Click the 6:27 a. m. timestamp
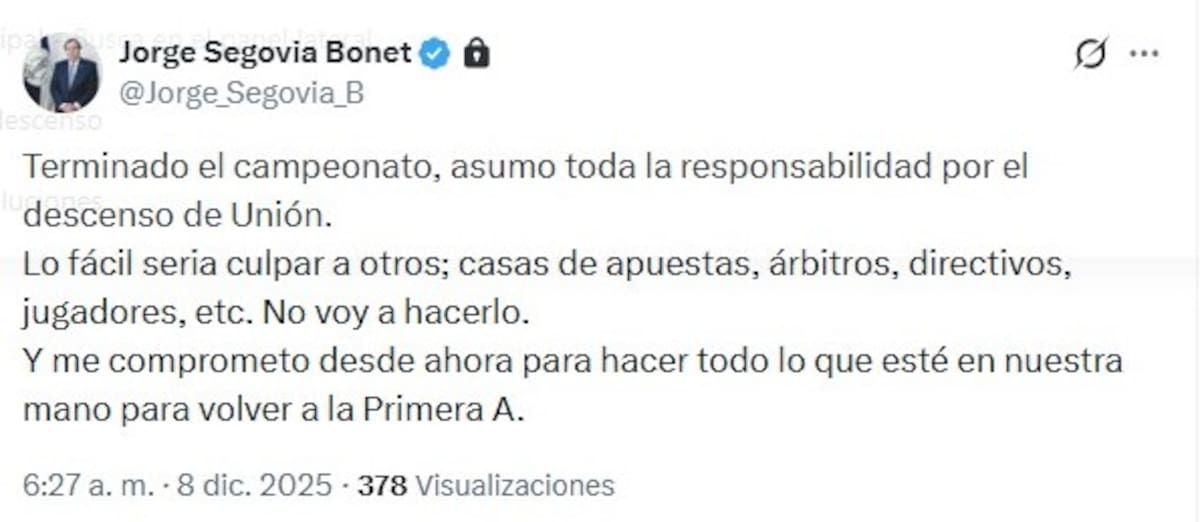This screenshot has height=522, width=1200. tap(88, 486)
